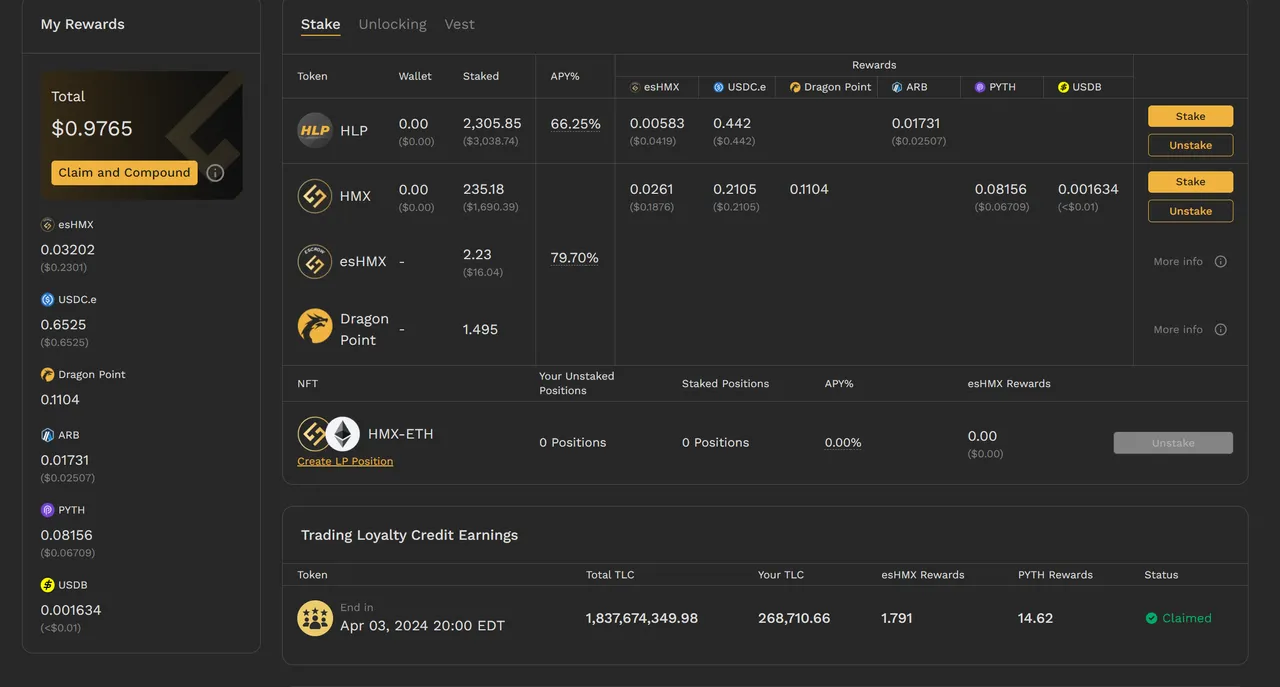Image resolution: width=1280 pixels, height=687 pixels.
Task: Click Your TLC value 268,710.66
Action: [x=794, y=619]
